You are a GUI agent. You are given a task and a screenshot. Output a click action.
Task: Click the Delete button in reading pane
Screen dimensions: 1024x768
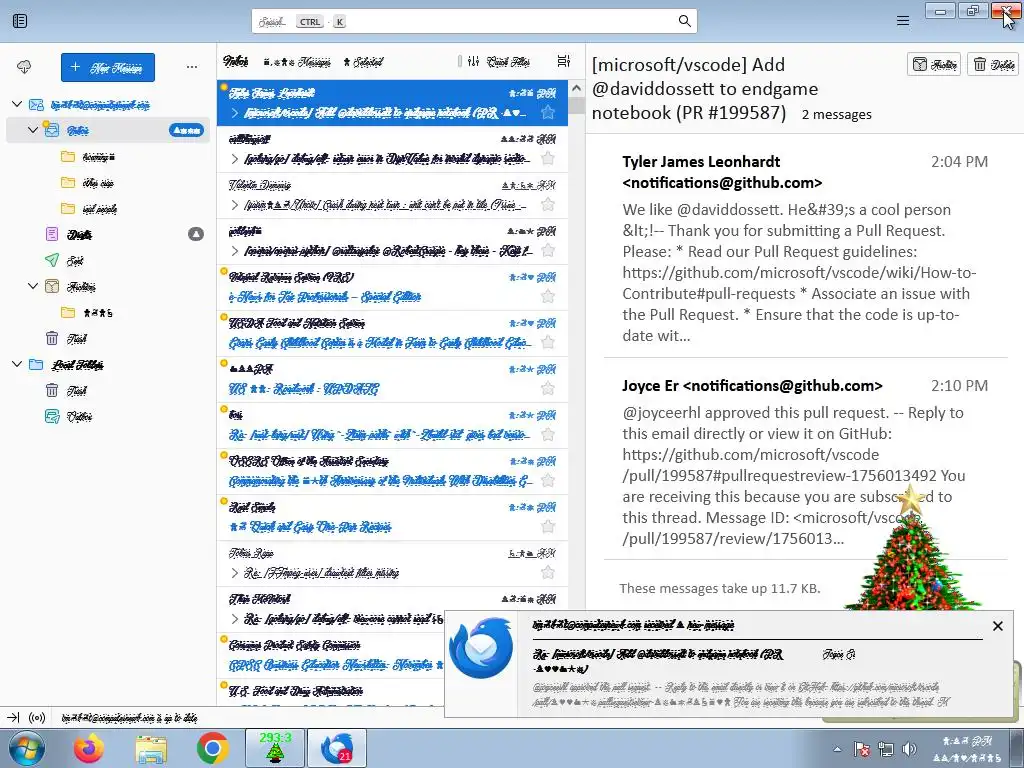pyautogui.click(x=993, y=64)
